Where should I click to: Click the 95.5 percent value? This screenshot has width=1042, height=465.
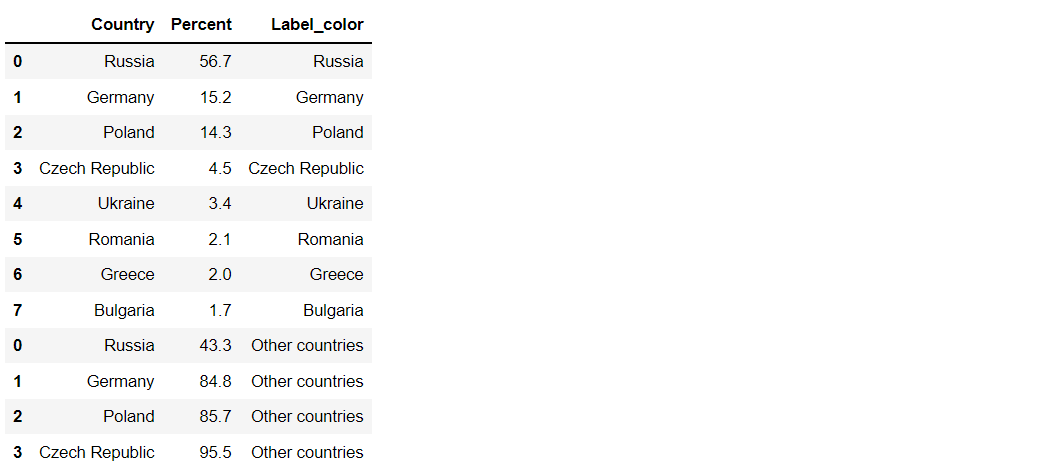[x=215, y=453]
